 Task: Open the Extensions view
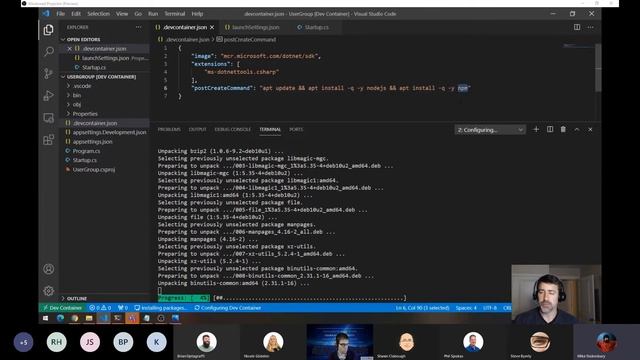(x=49, y=140)
